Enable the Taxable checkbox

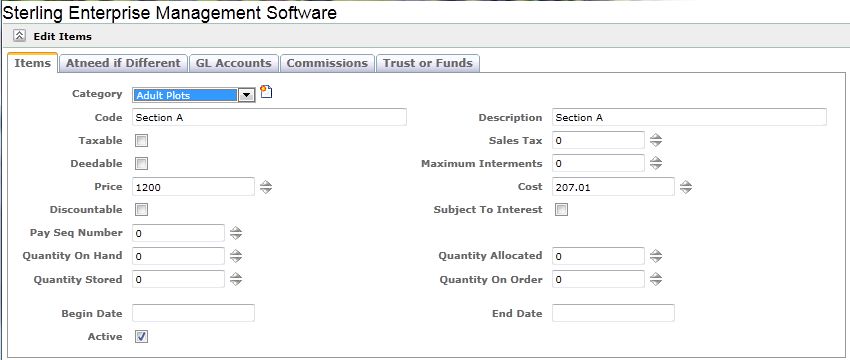tap(141, 141)
